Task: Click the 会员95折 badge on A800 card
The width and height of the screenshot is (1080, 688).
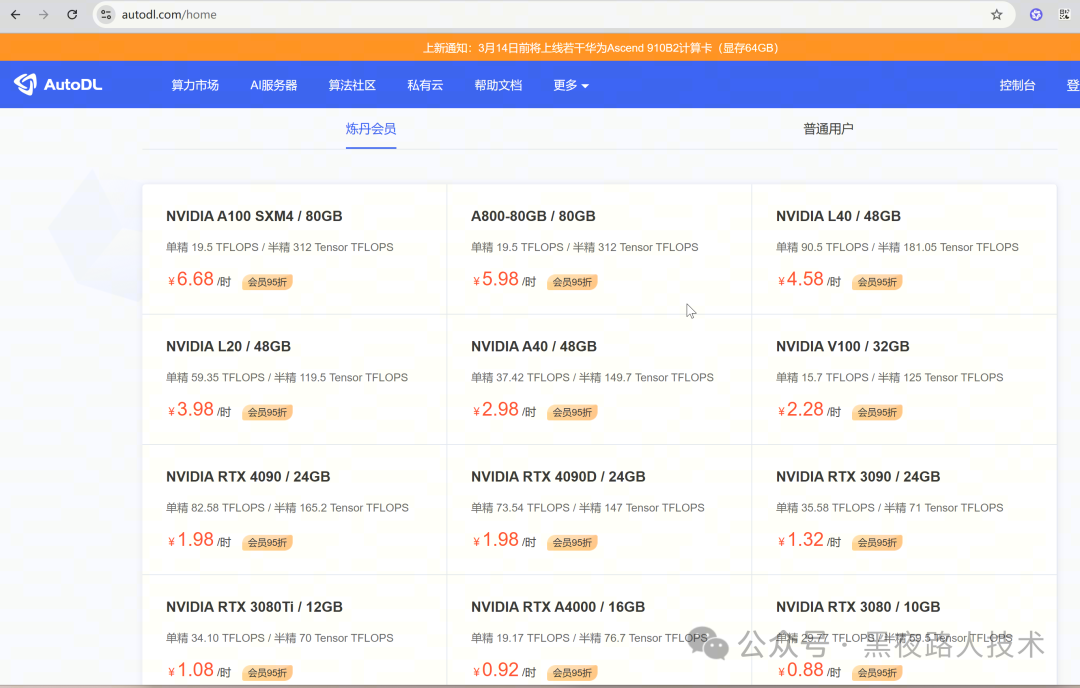Action: (x=572, y=282)
